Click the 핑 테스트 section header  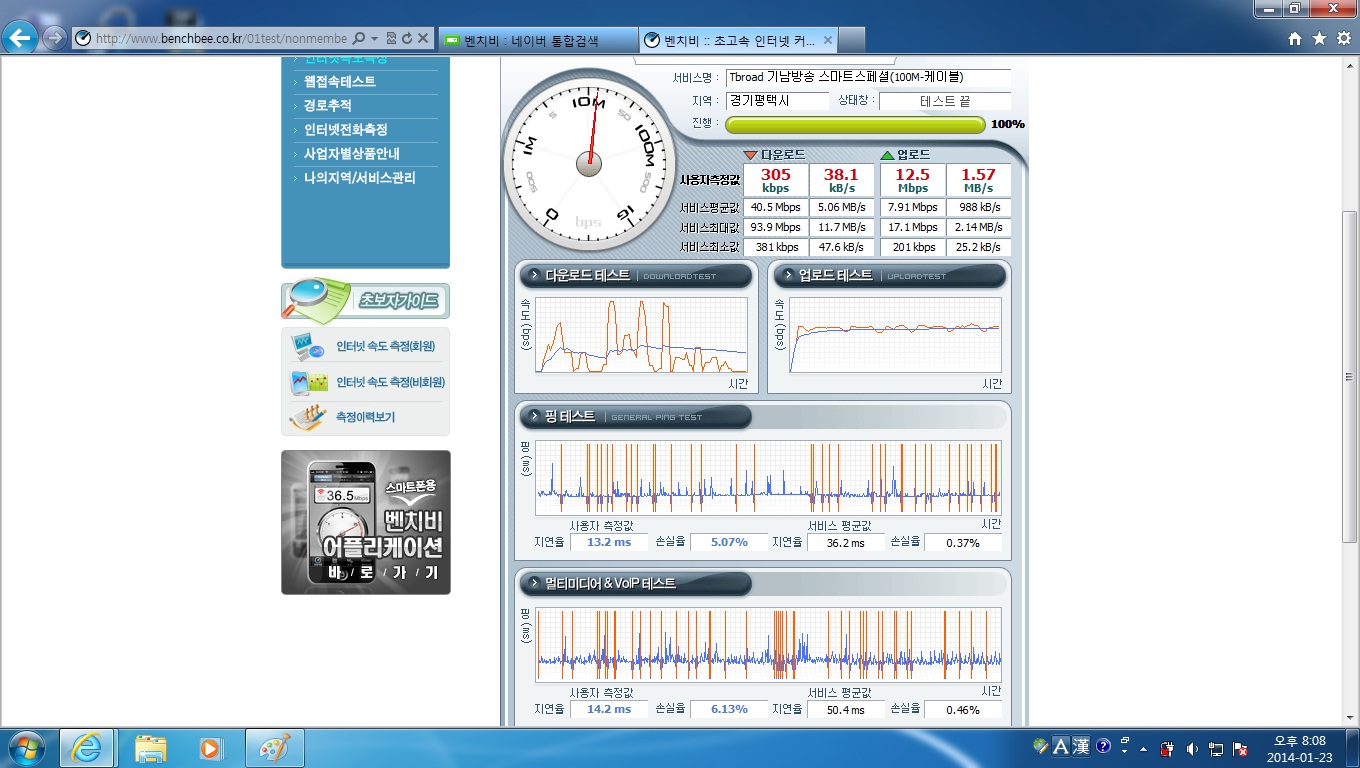[636, 416]
